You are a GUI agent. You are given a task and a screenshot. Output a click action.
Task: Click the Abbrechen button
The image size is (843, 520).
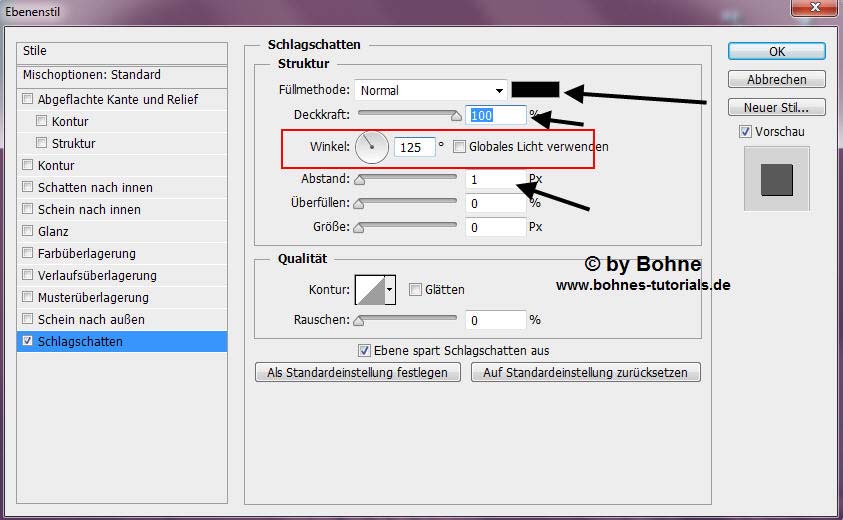[776, 79]
